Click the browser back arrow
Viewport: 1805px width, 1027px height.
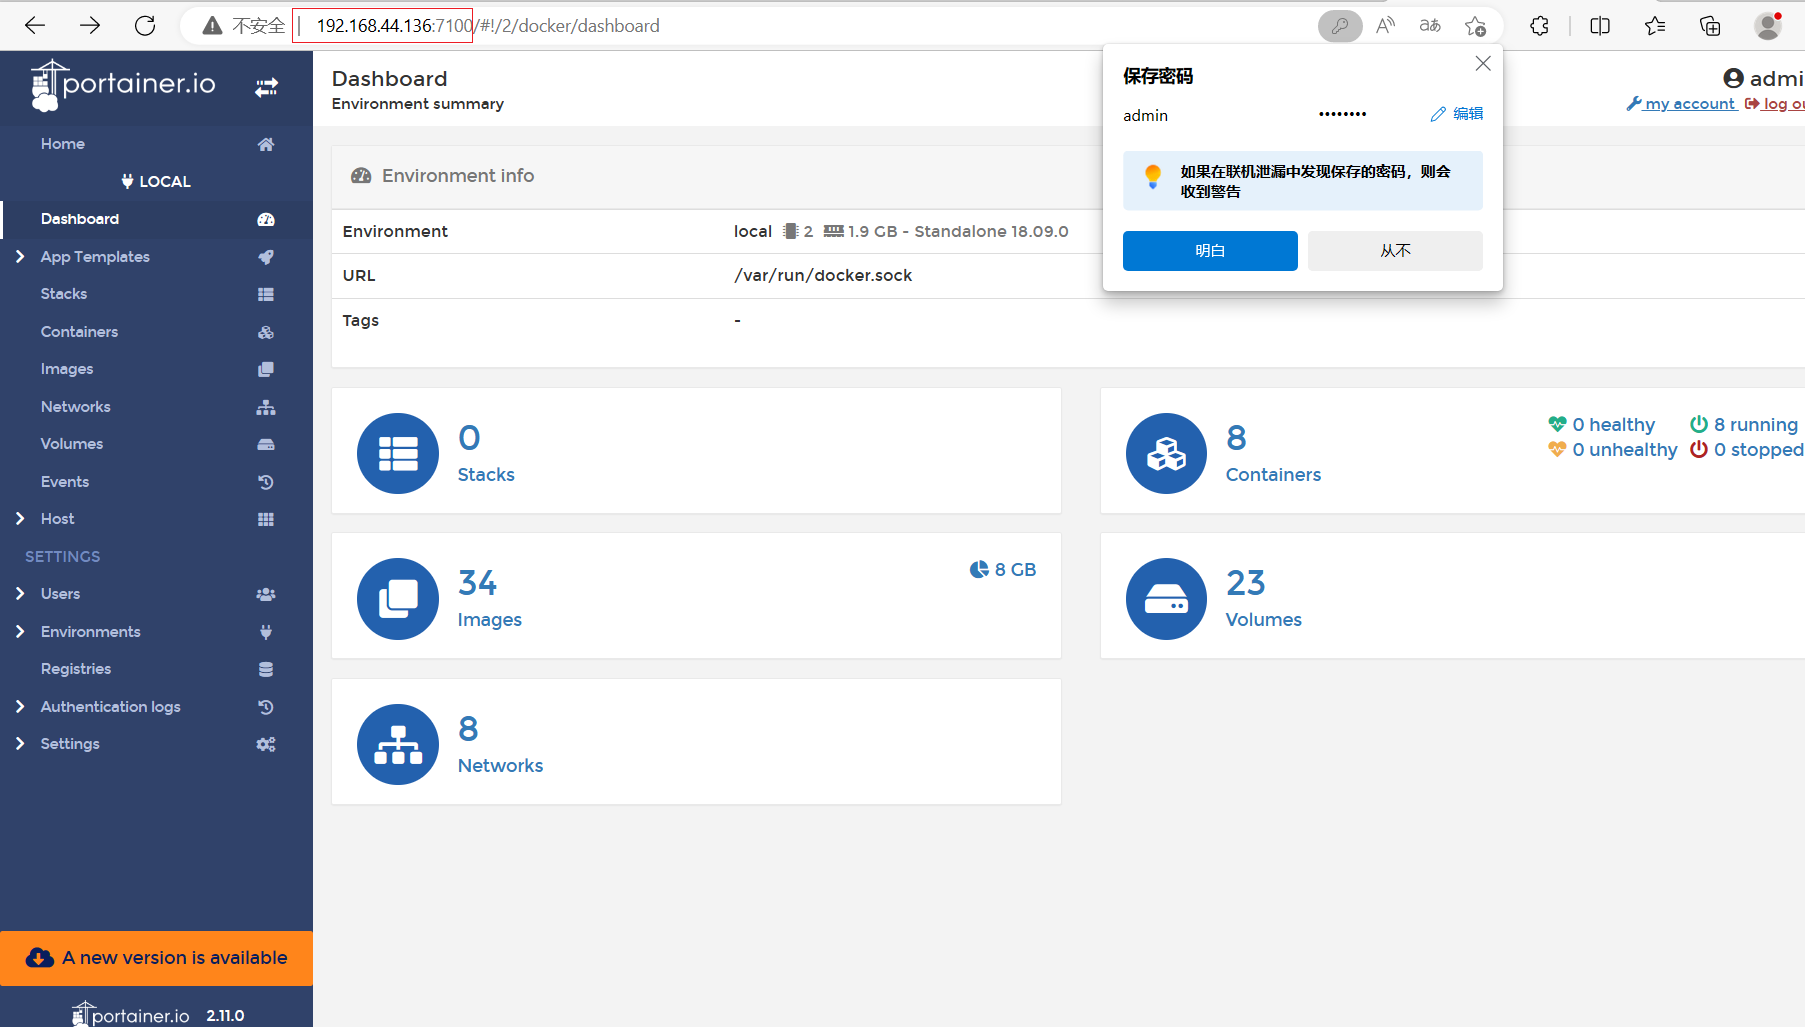point(35,26)
